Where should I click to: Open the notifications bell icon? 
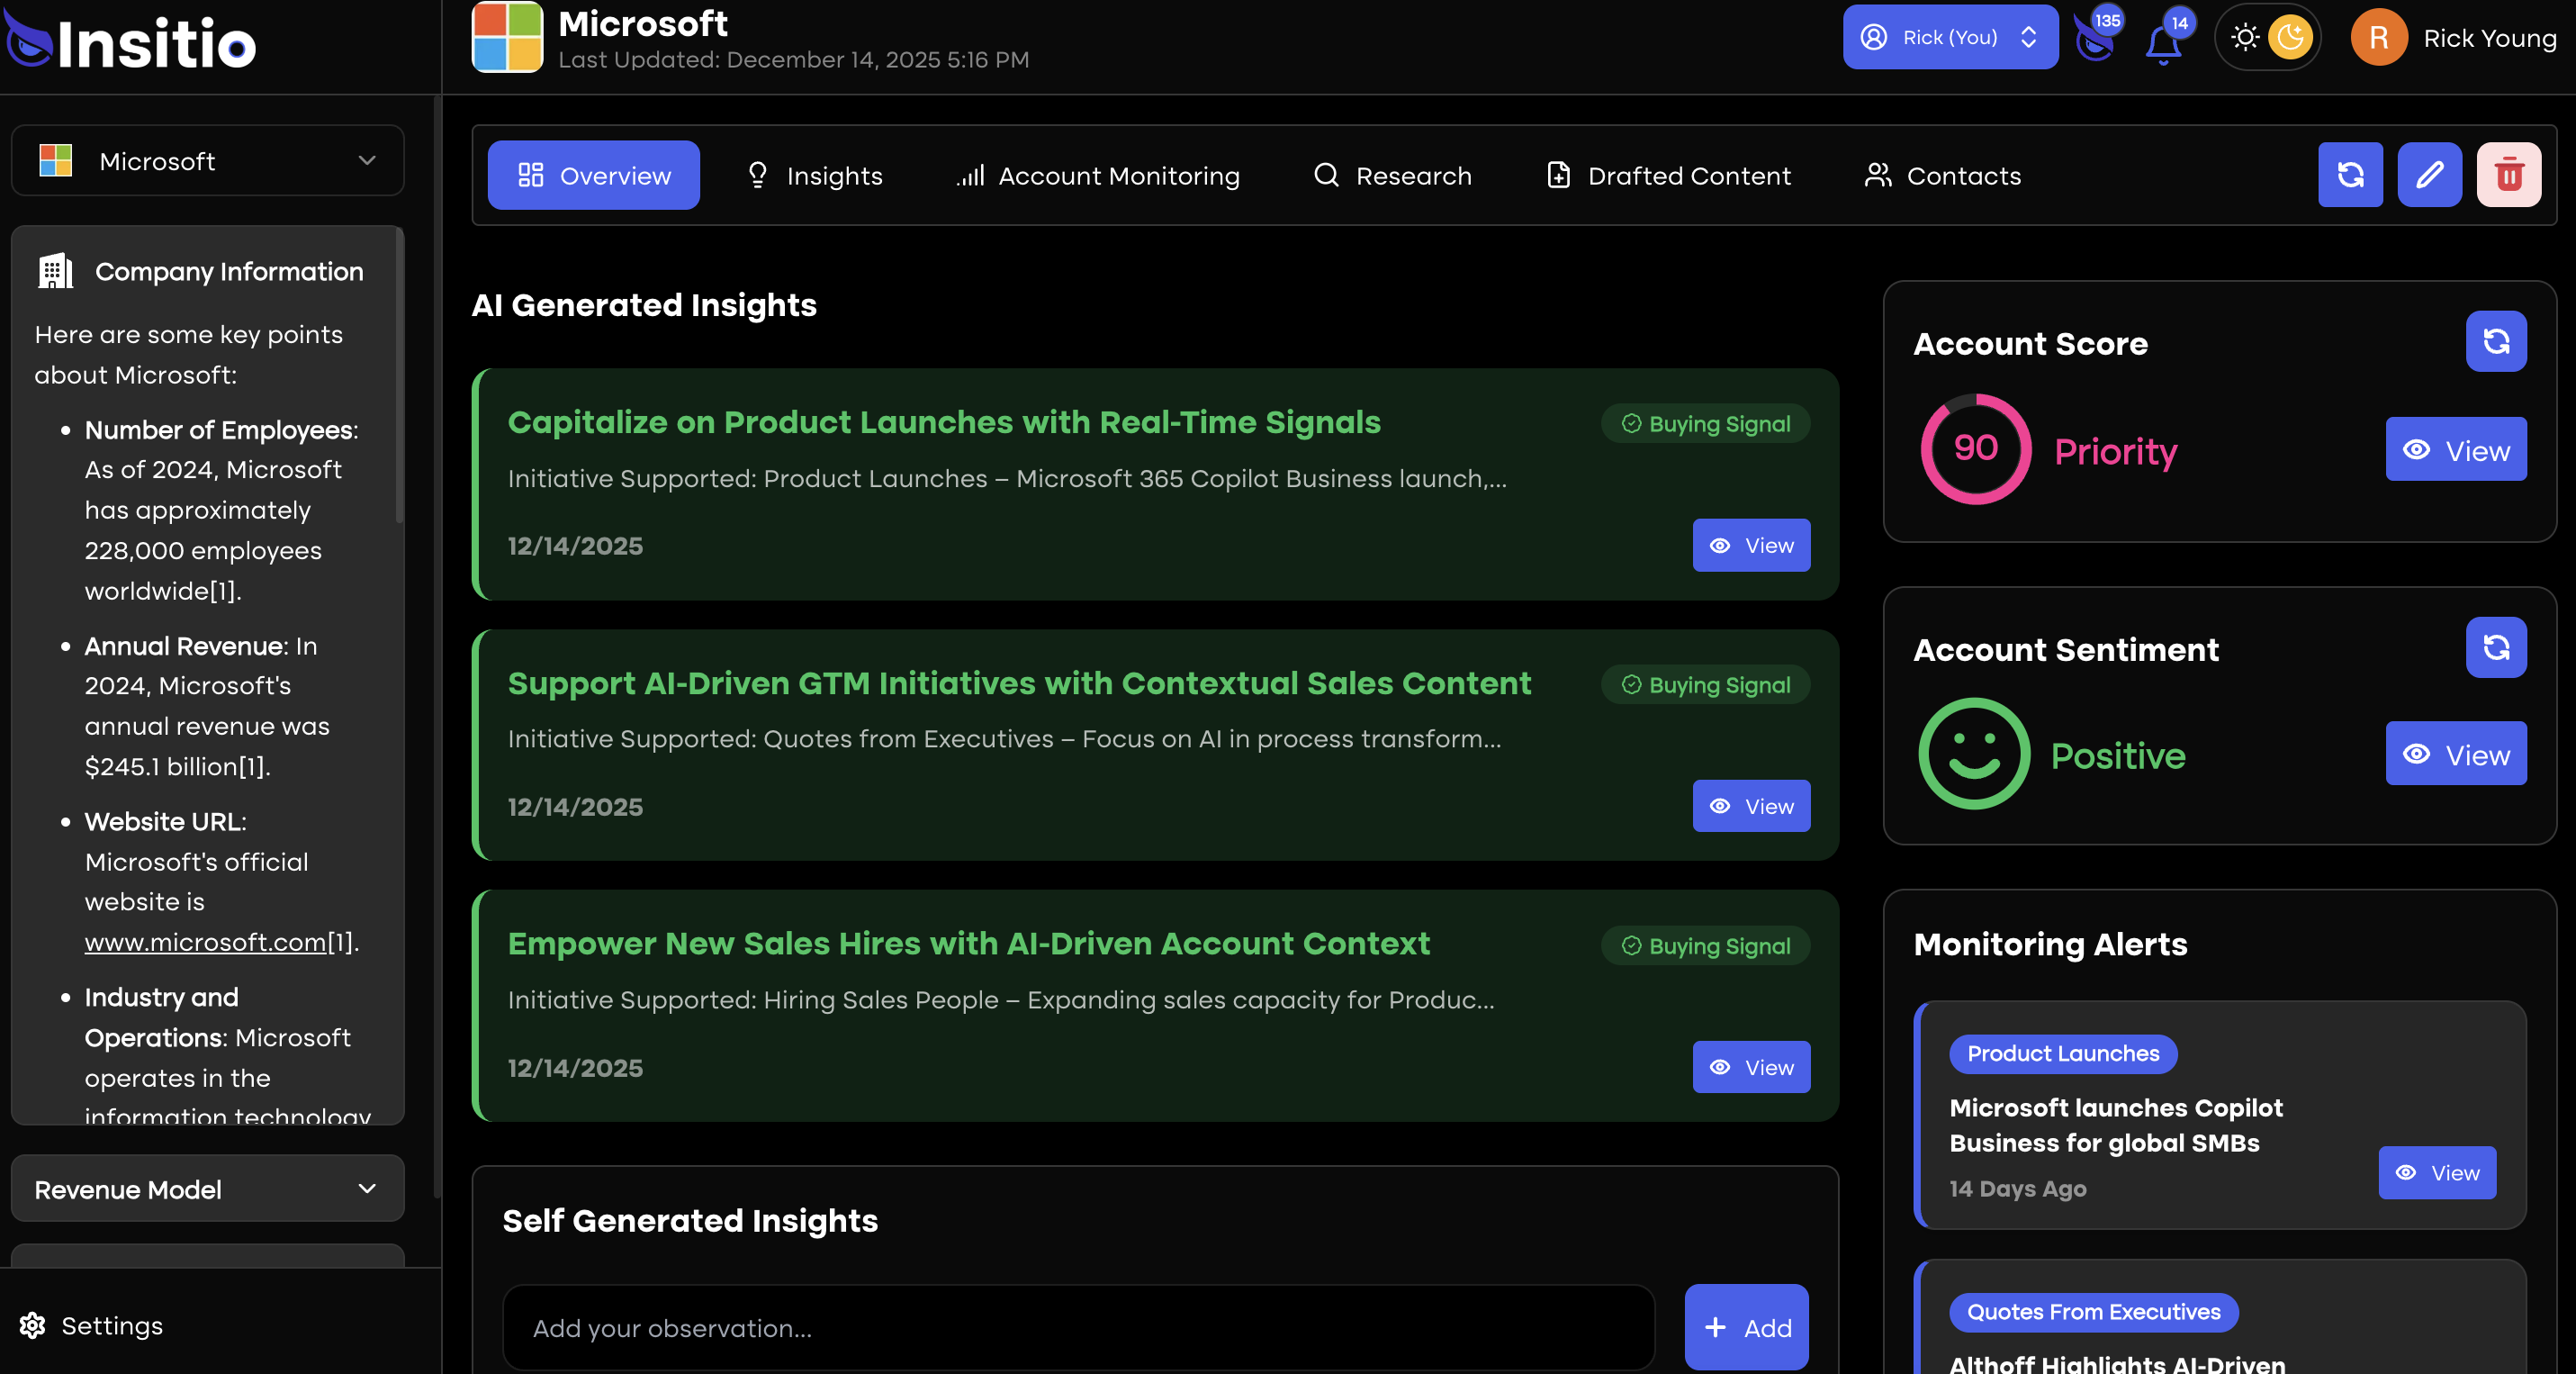(x=2163, y=42)
